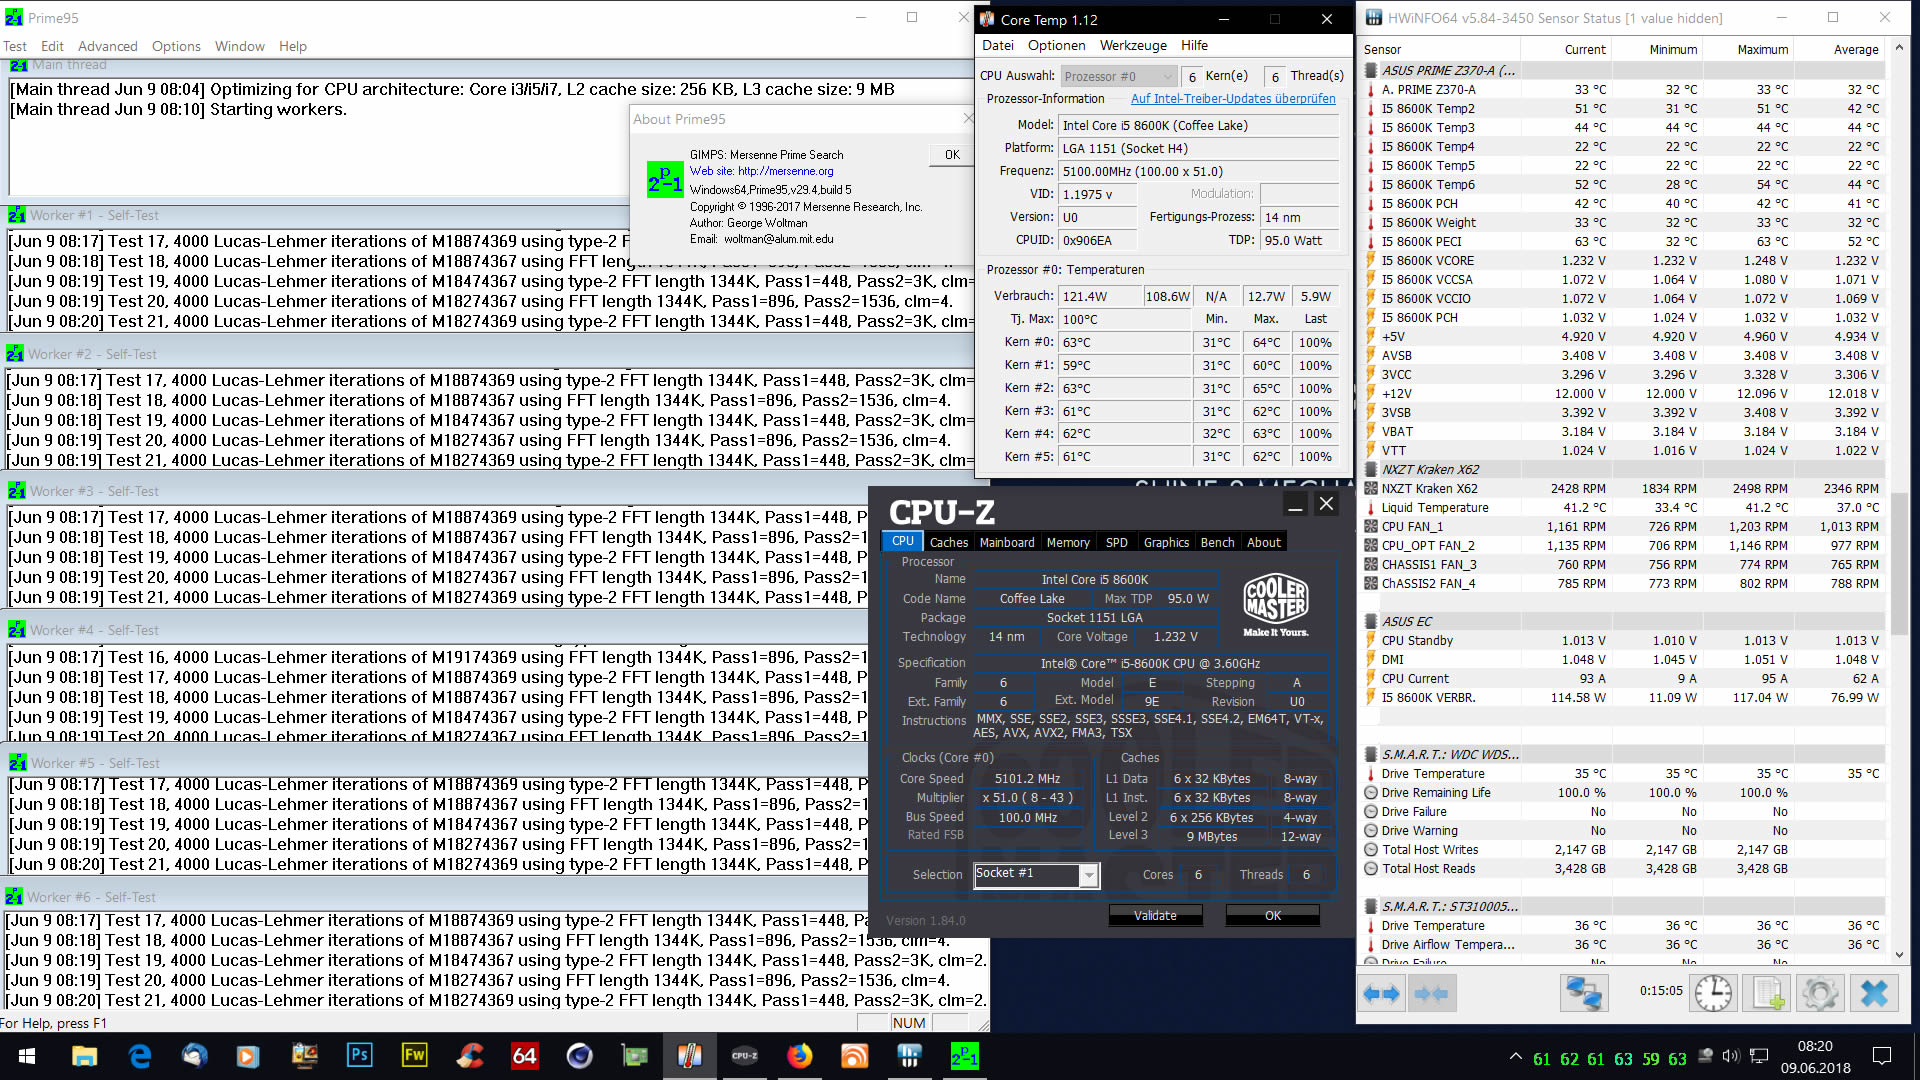Click HWiNFO expand columns arrows icon
1920x1080 pixels.
[x=1382, y=993]
